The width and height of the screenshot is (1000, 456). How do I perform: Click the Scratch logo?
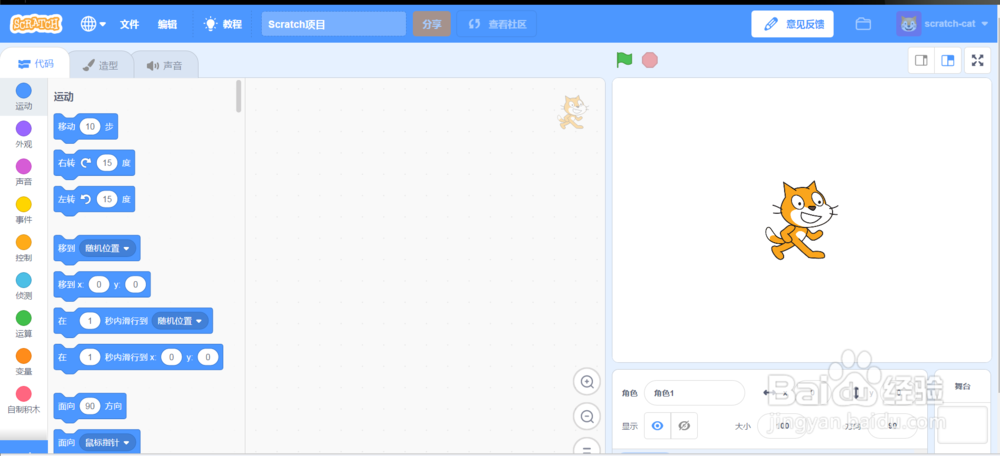click(36, 24)
